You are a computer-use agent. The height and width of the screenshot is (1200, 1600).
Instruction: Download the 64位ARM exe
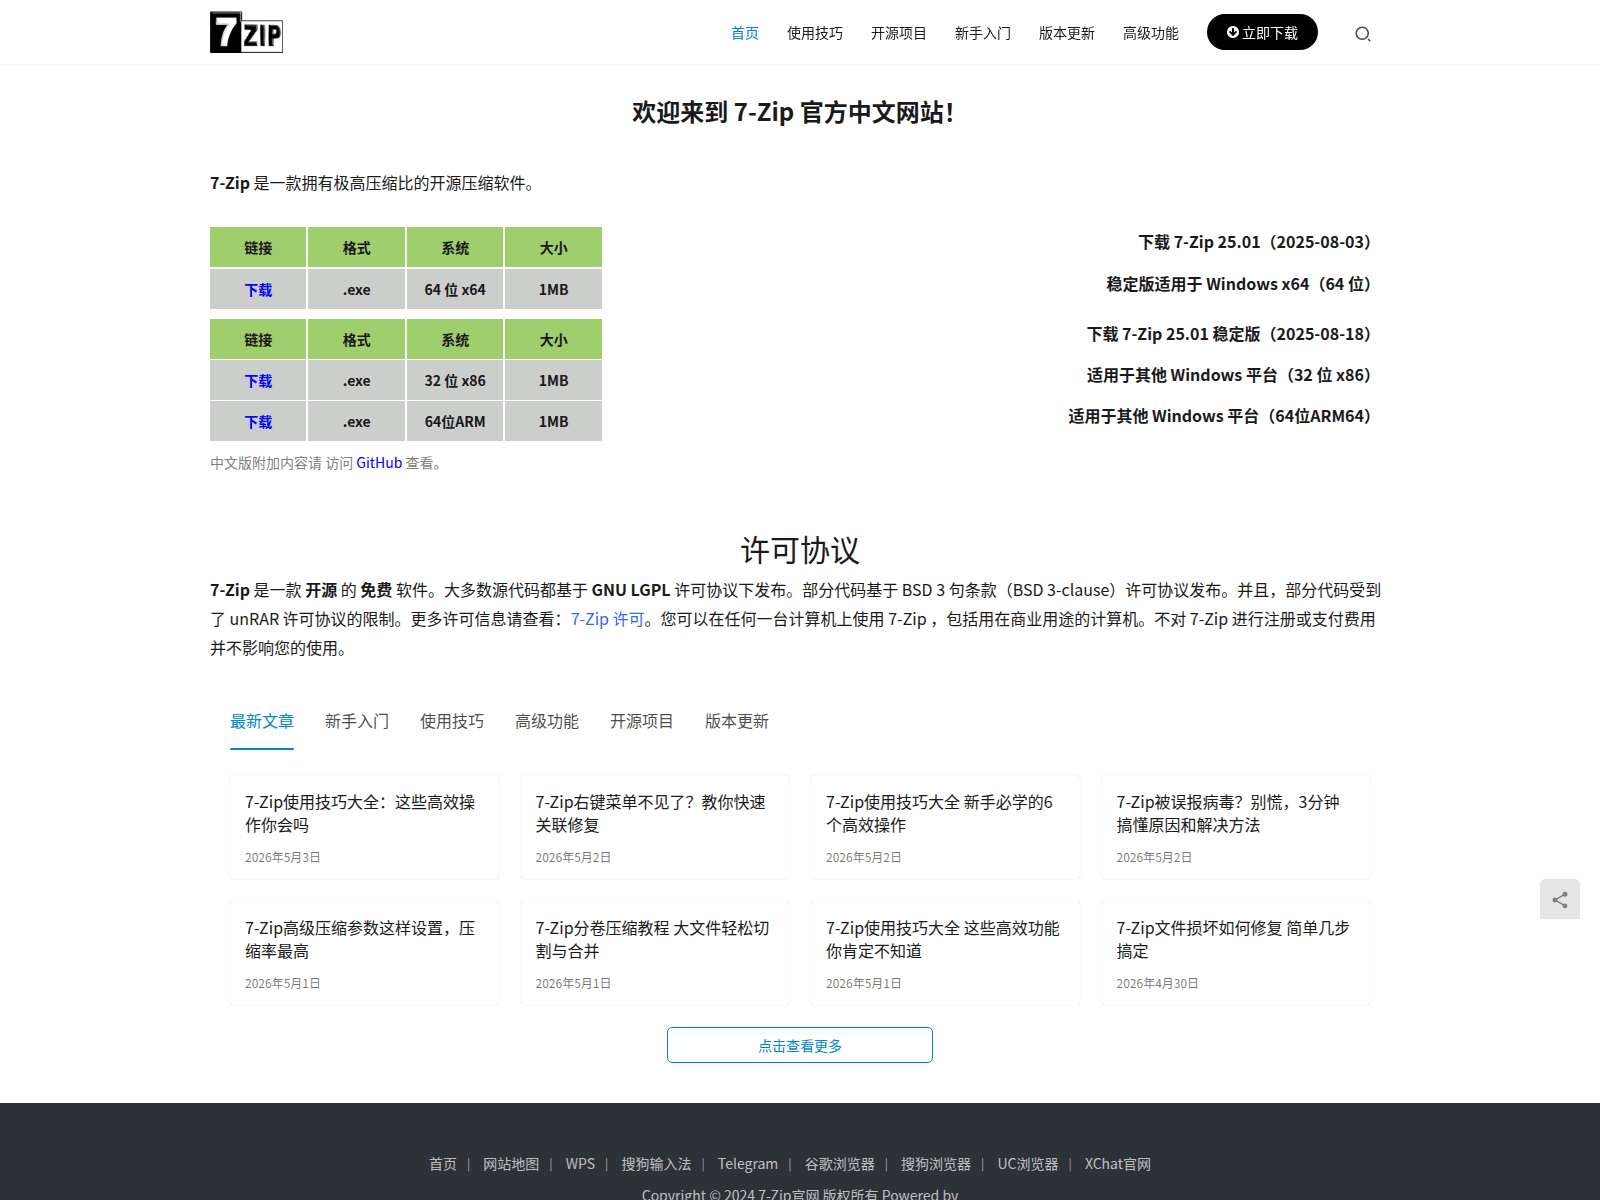click(x=258, y=421)
